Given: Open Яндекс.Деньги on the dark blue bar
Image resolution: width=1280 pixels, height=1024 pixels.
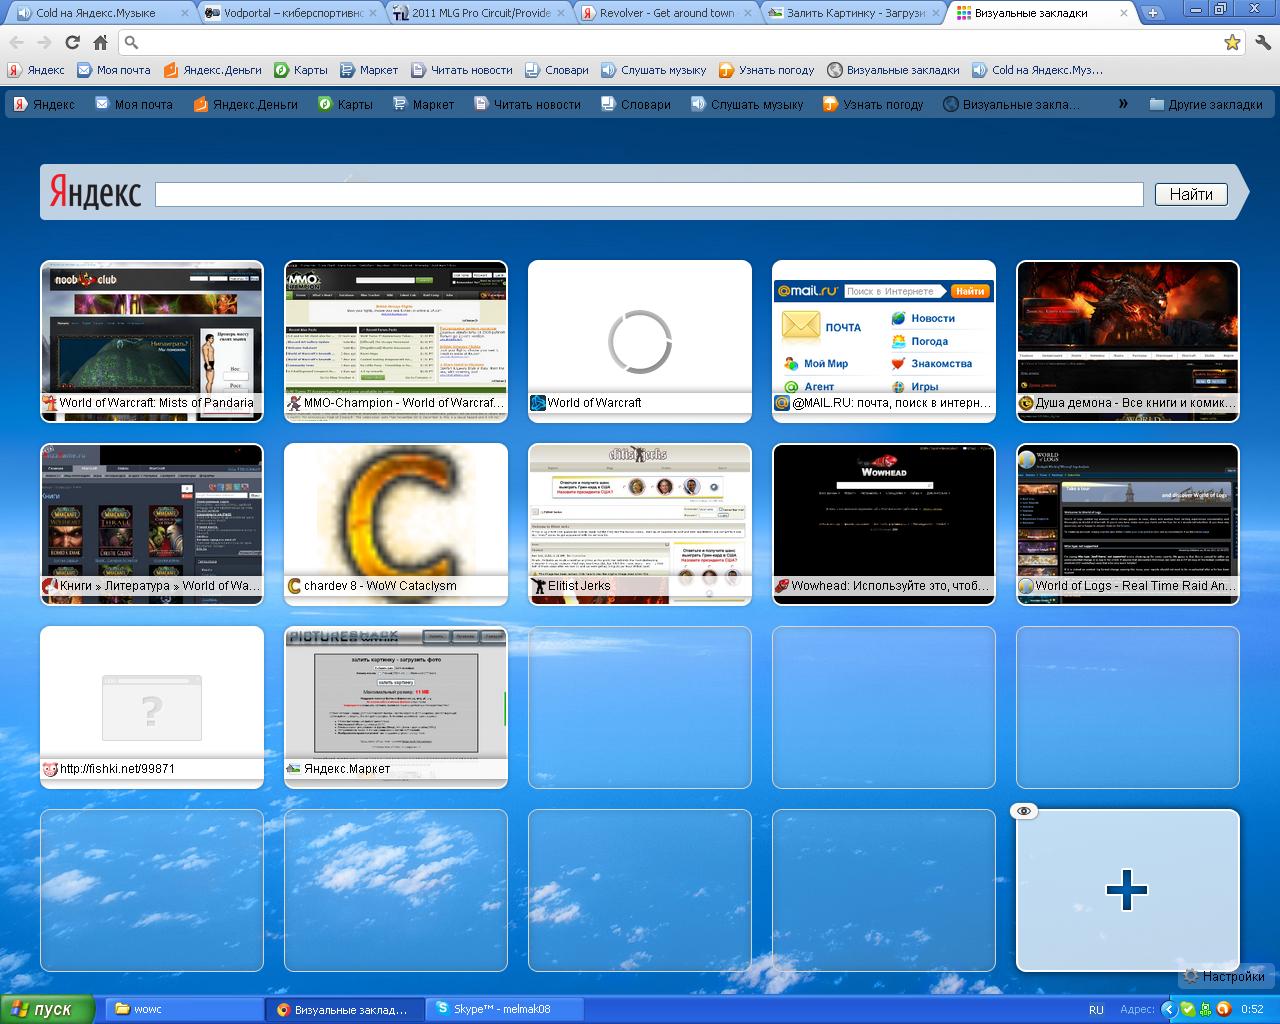Looking at the screenshot, I should coord(245,104).
